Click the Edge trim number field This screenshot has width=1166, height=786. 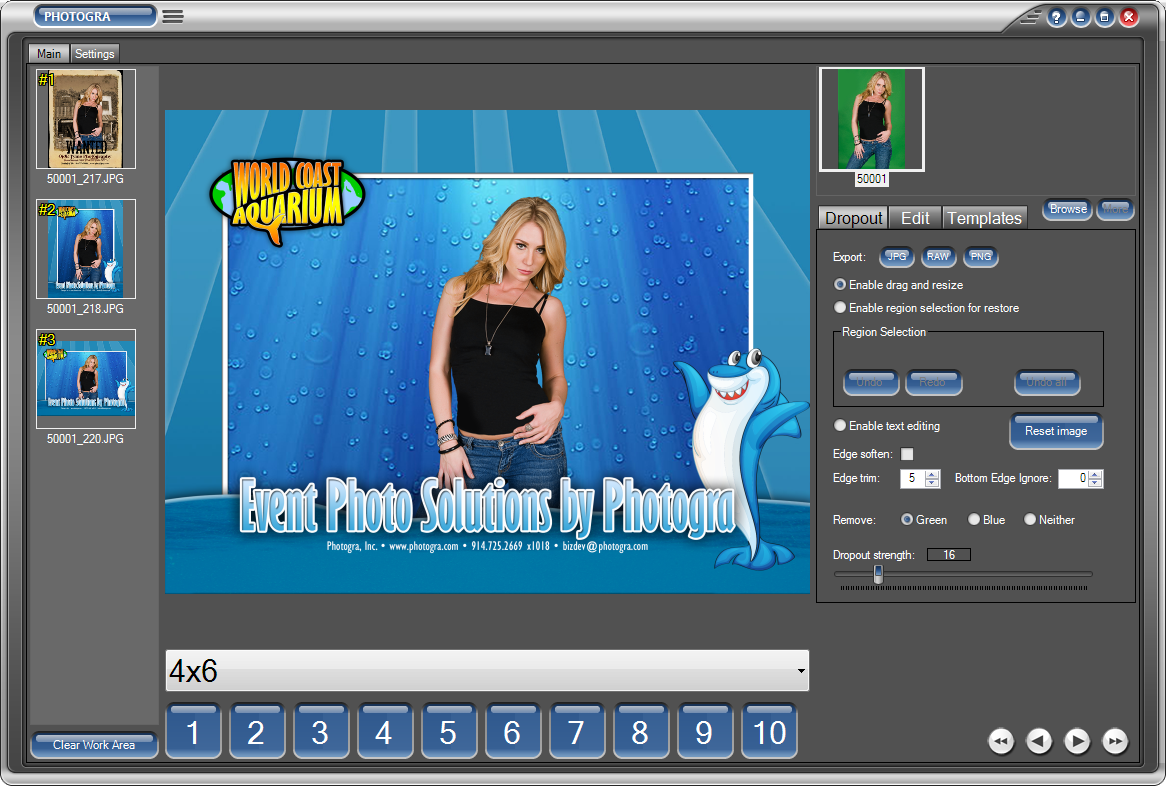(913, 478)
